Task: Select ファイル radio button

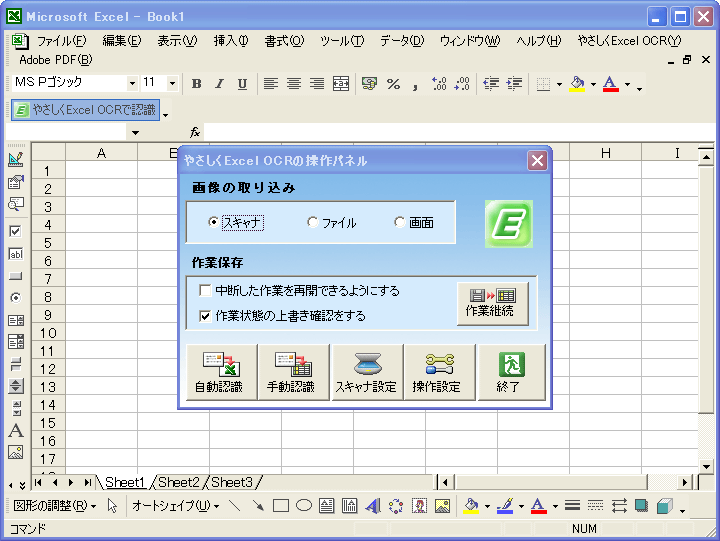Action: [313, 222]
